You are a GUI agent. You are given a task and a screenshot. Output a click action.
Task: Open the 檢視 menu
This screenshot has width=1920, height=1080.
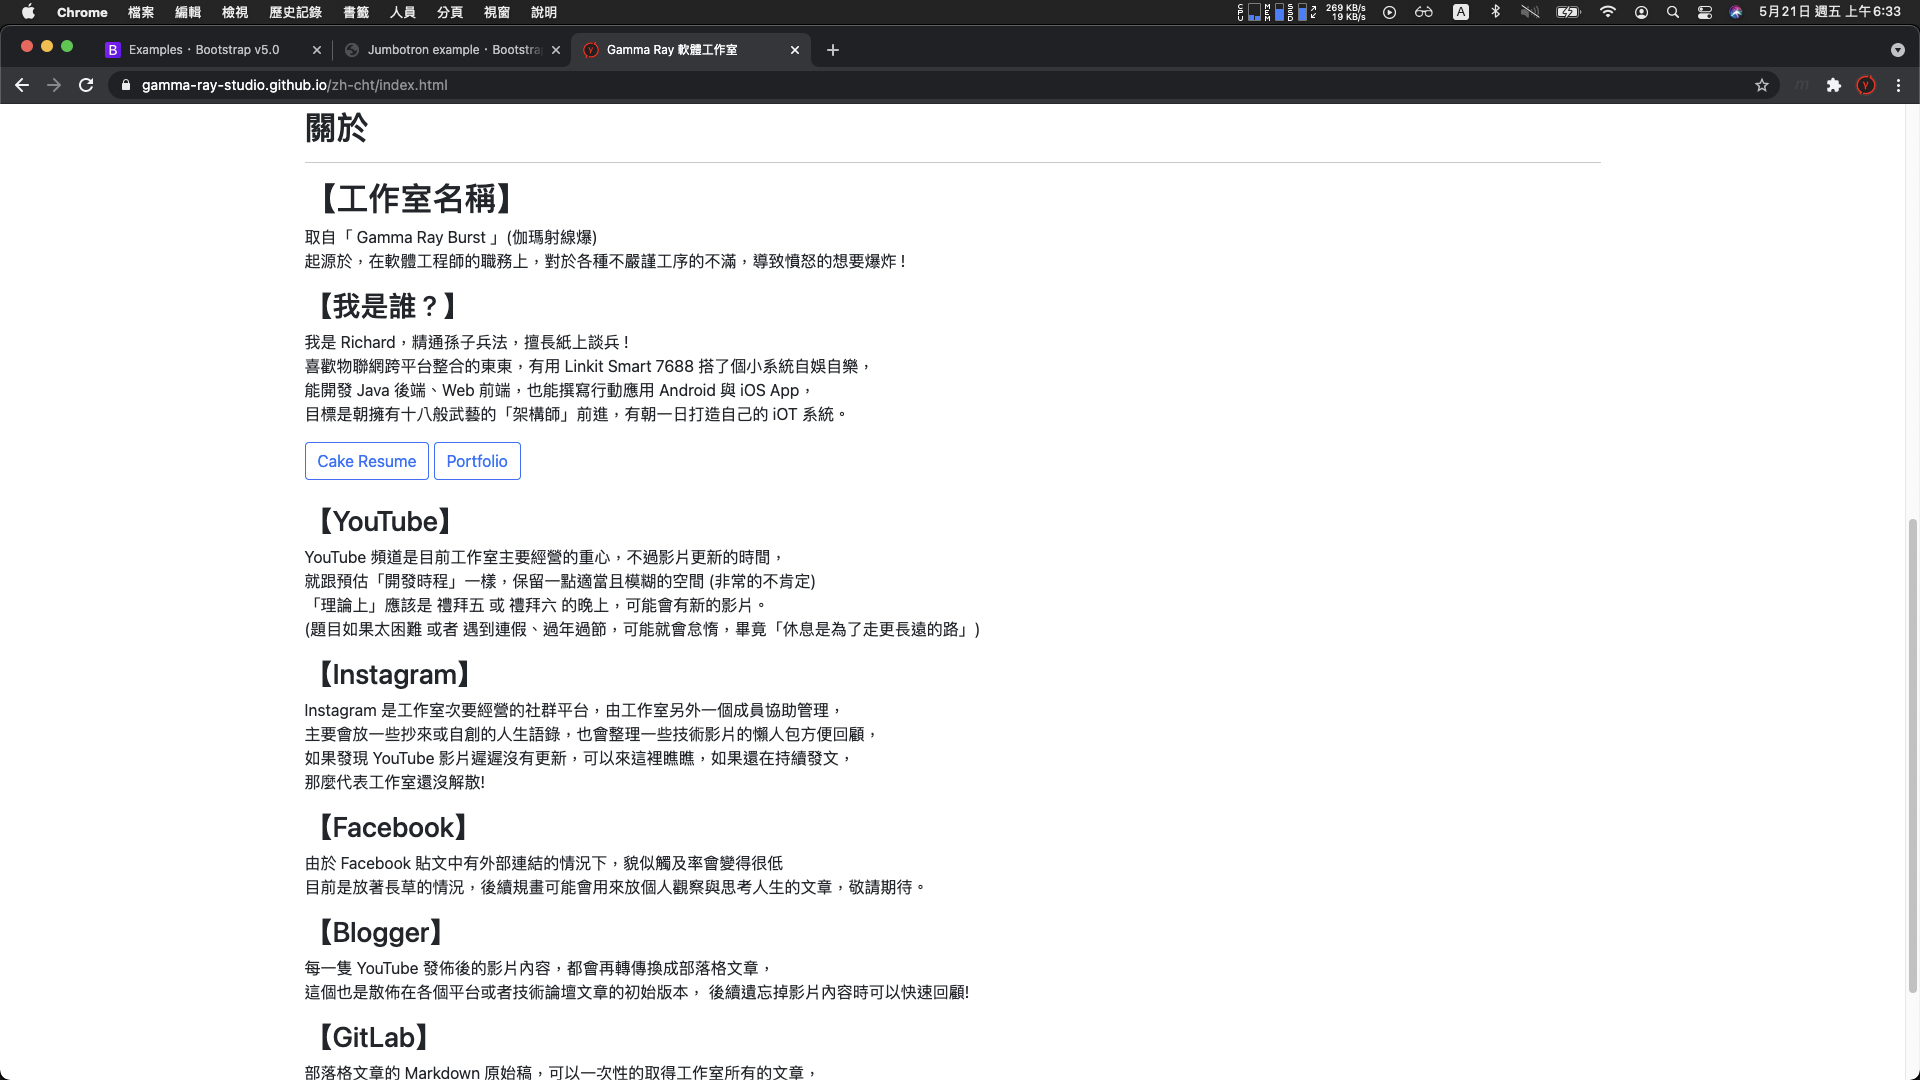point(235,12)
